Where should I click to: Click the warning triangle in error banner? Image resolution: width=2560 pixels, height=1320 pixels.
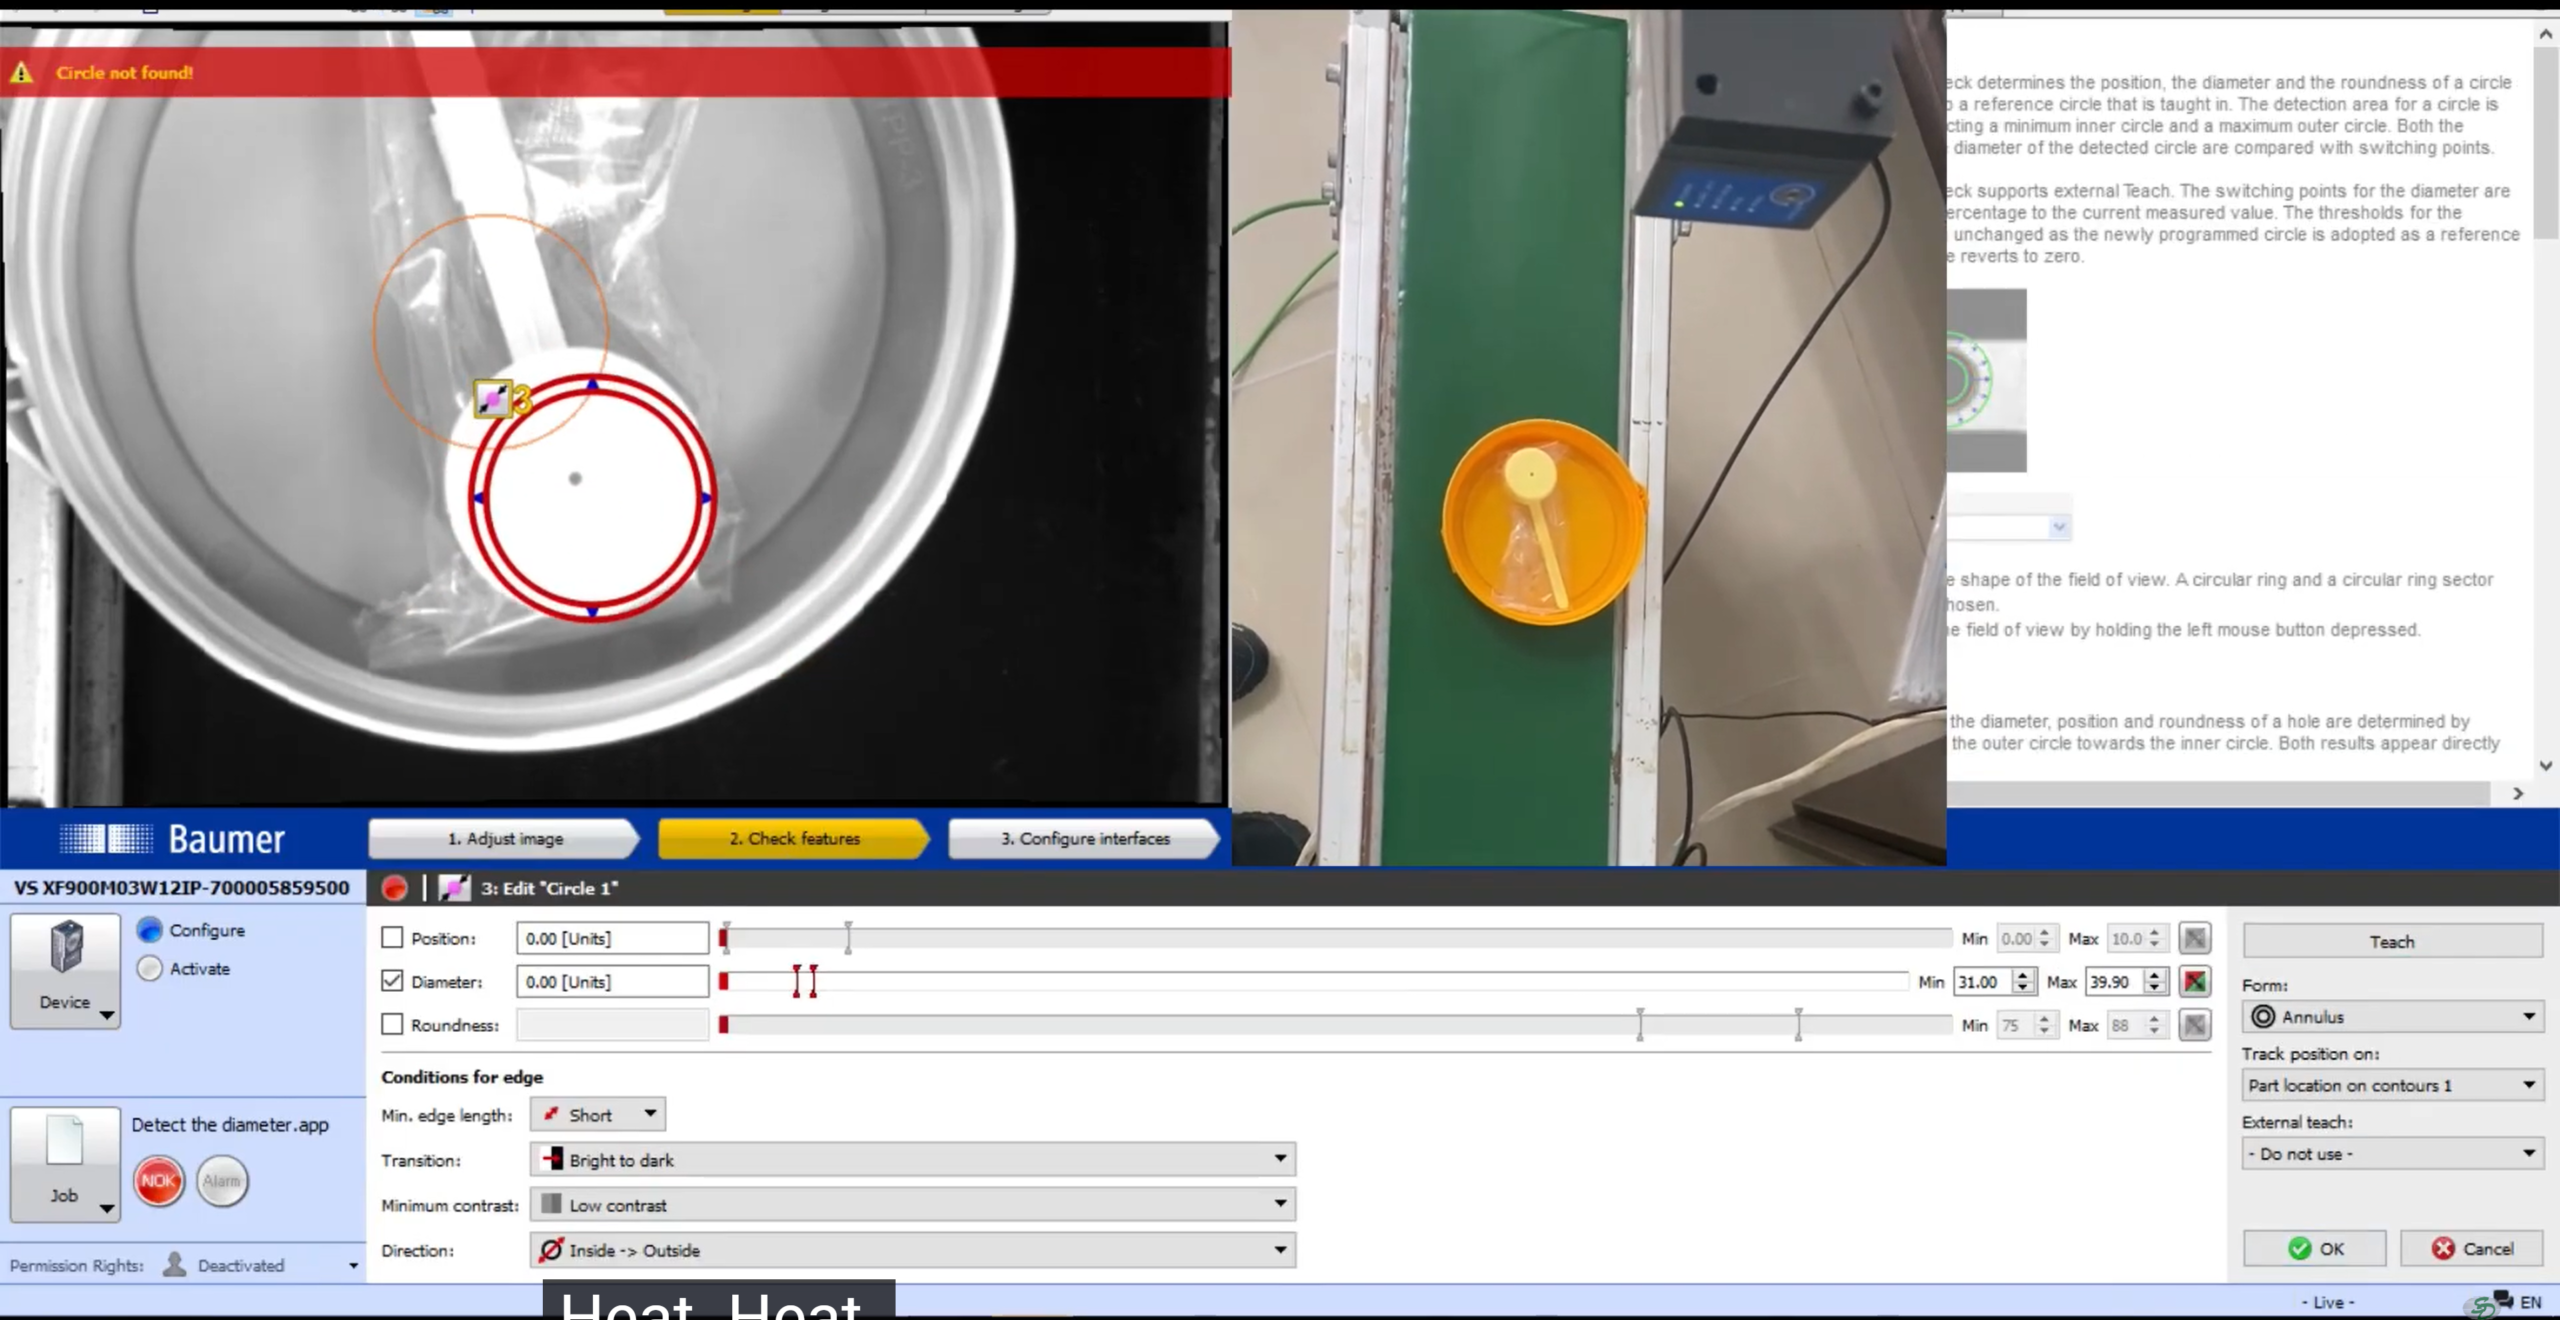pyautogui.click(x=22, y=73)
